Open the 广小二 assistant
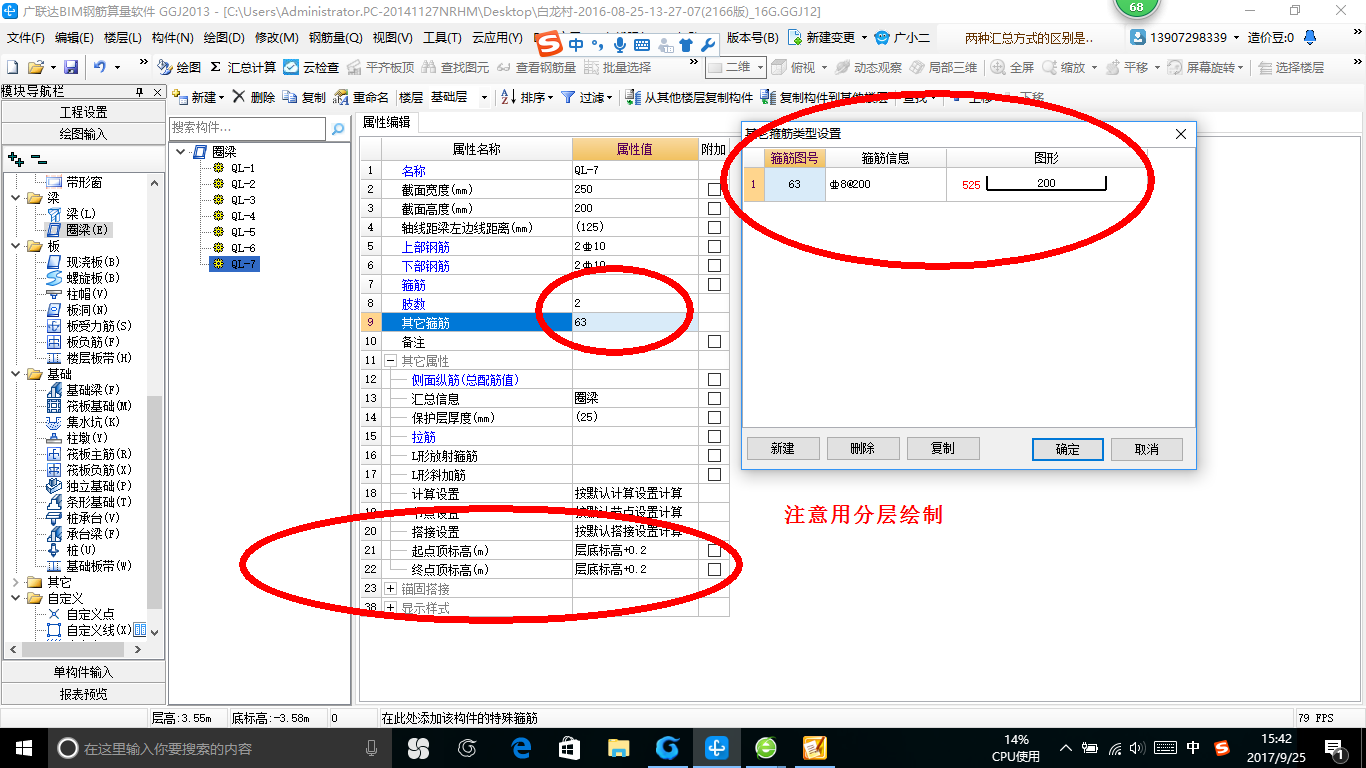The width and height of the screenshot is (1366, 768). click(901, 38)
